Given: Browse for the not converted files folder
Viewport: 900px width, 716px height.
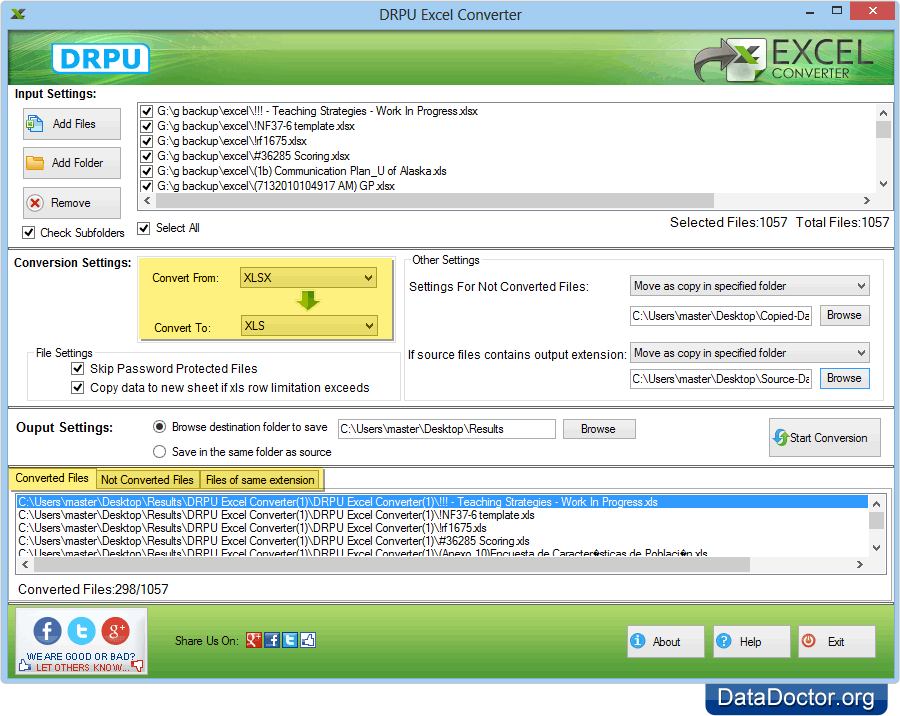Looking at the screenshot, I should pos(844,315).
